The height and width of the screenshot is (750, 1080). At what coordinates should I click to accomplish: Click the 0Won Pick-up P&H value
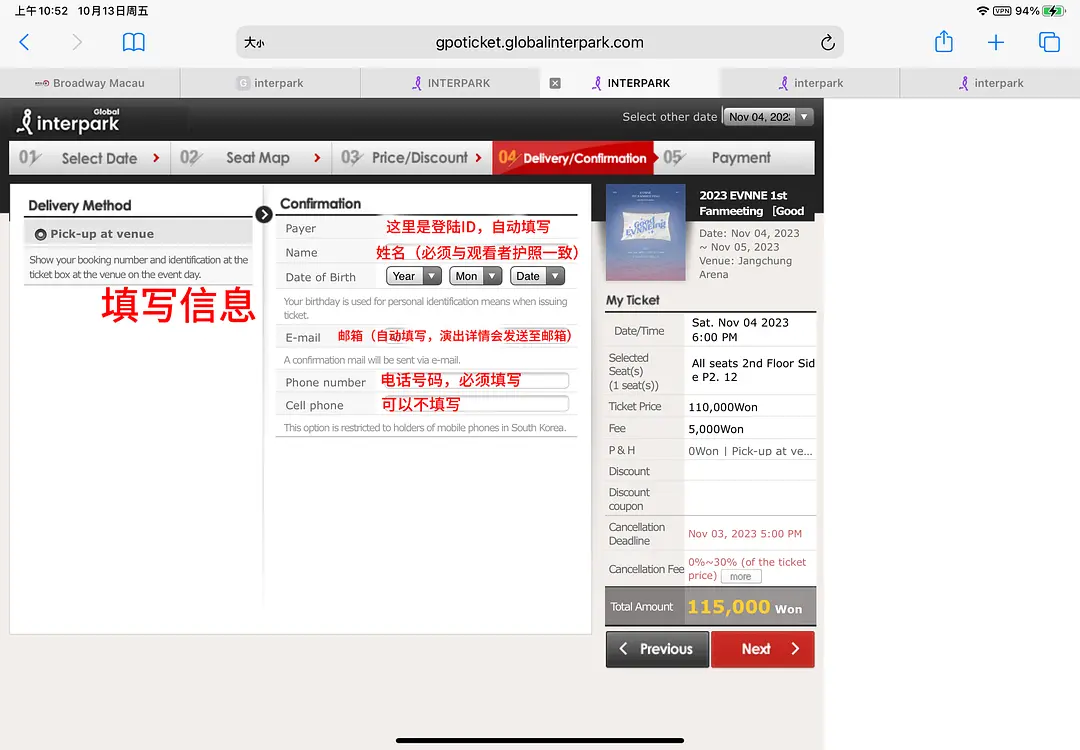tap(750, 451)
